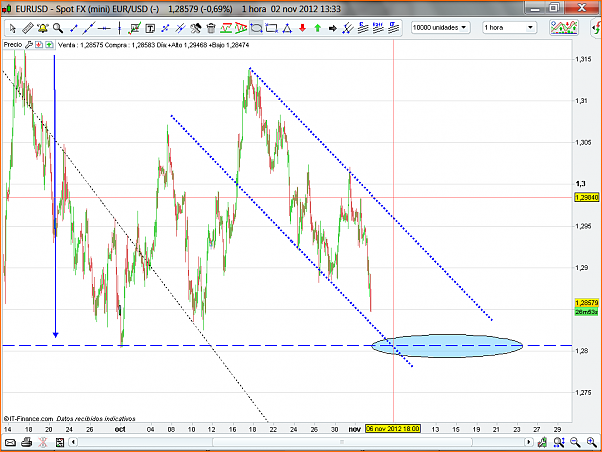Screen dimensions: 602x452
Task: Click the horizontal scrollbar thumb
Action: [342, 442]
